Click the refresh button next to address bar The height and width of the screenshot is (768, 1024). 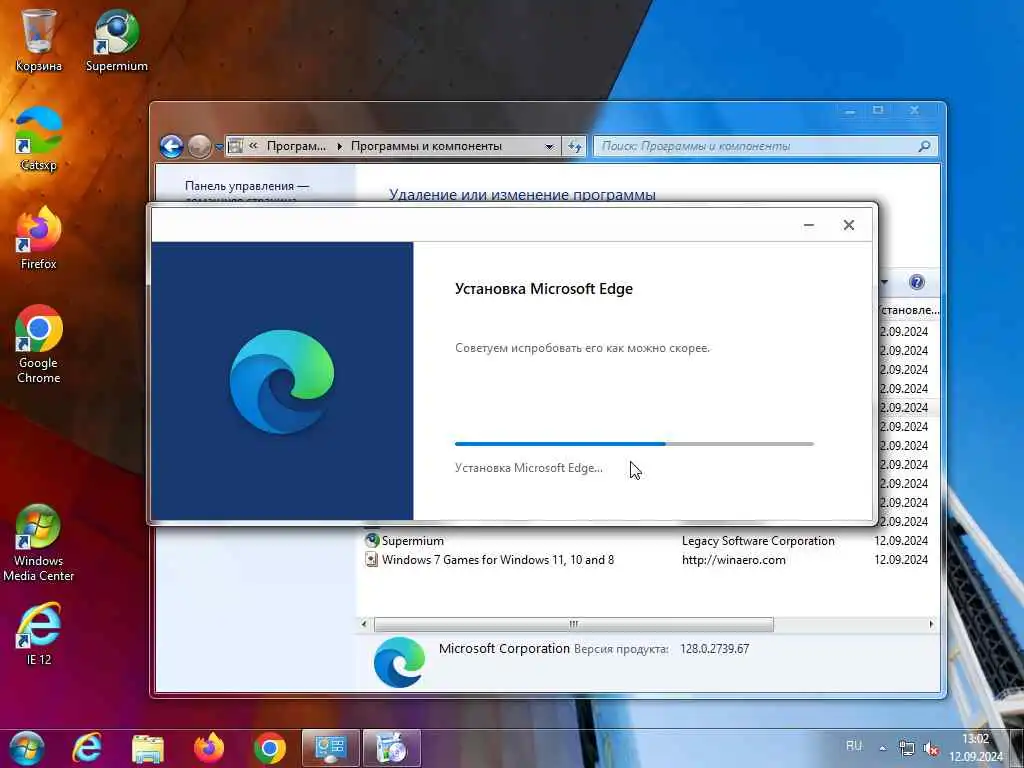point(575,146)
